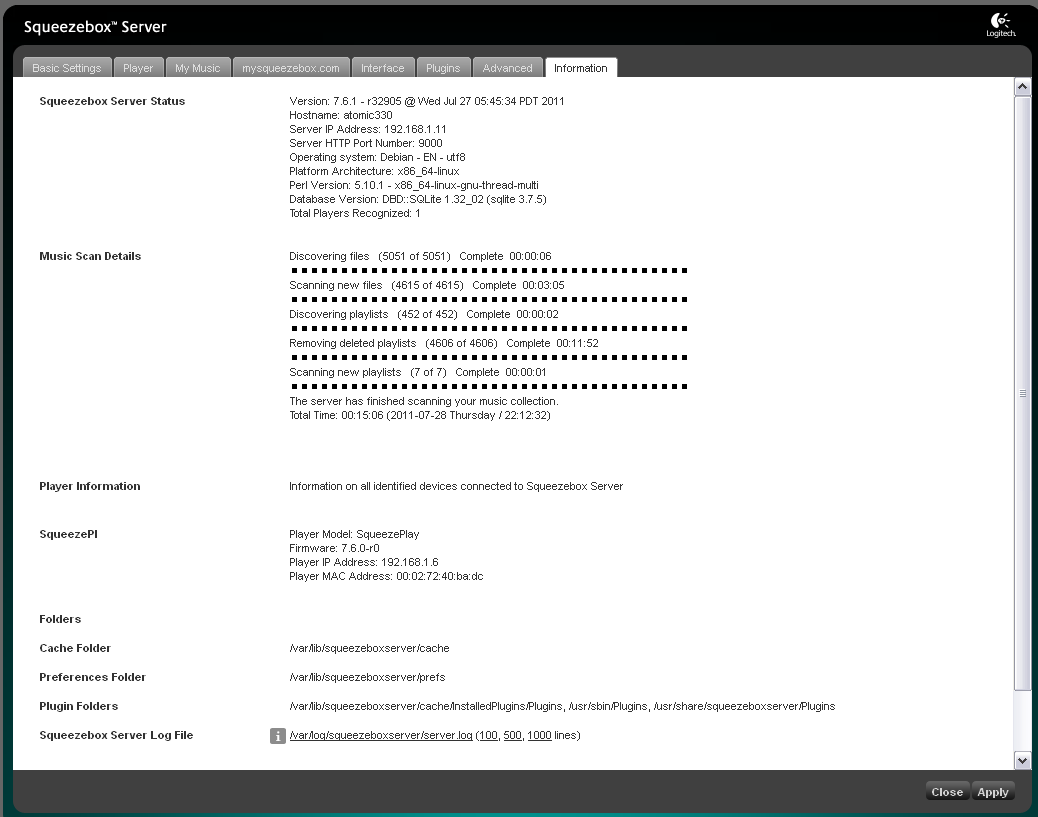
Task: View last 500 lines of server log
Action: [x=512, y=736]
